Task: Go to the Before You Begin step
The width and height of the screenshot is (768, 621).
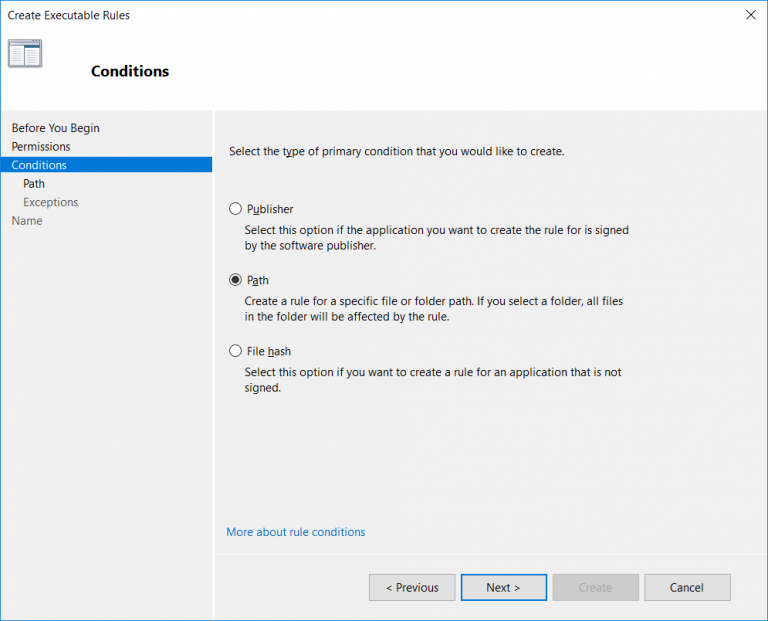Action: click(x=55, y=128)
